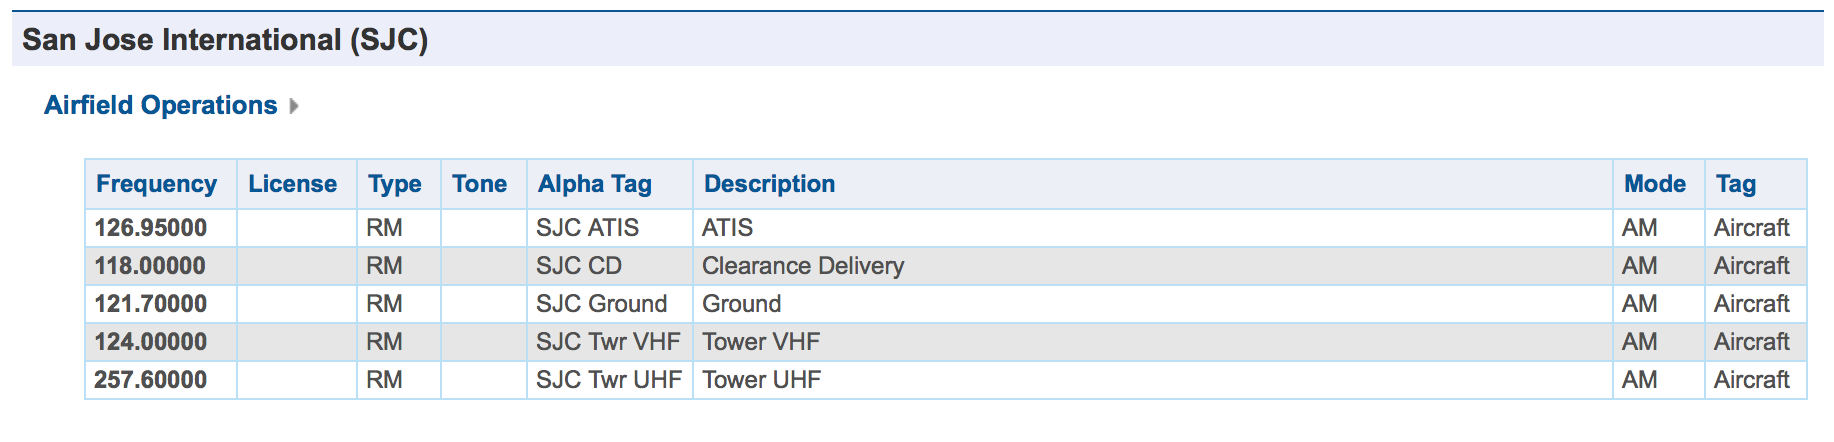Click the SJC Twr UHF alpha tag
Image resolution: width=1834 pixels, height=442 pixels.
pos(608,380)
